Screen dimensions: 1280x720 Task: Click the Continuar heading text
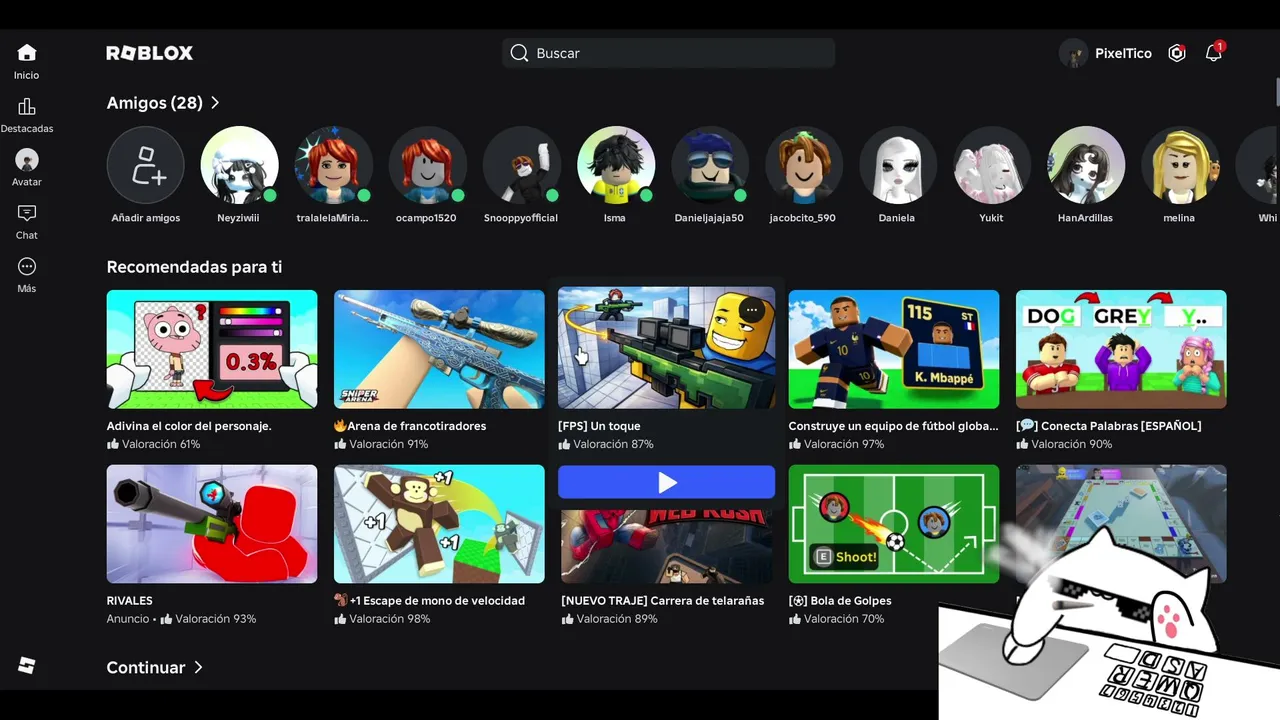146,667
